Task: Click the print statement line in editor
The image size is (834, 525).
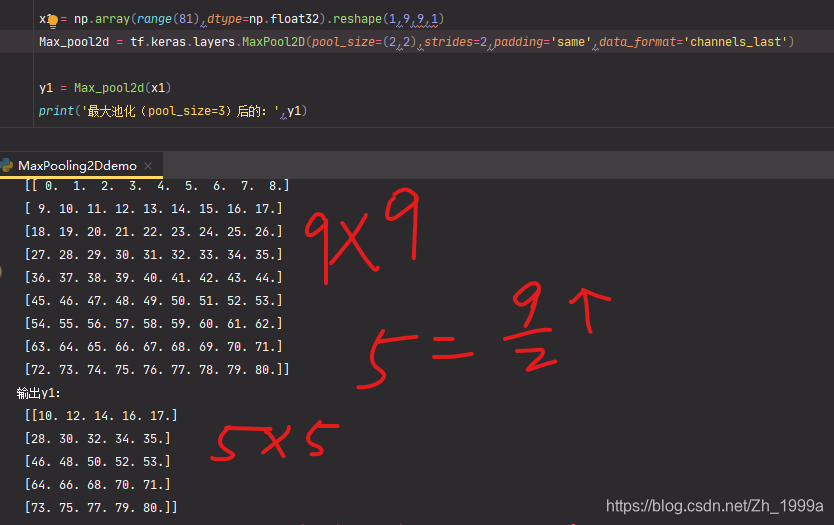Action: click(173, 111)
